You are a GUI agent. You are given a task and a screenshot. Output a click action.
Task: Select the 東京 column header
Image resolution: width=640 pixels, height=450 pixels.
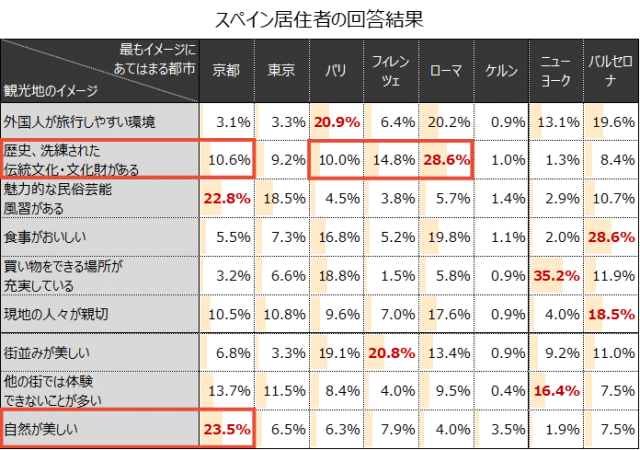tap(281, 70)
